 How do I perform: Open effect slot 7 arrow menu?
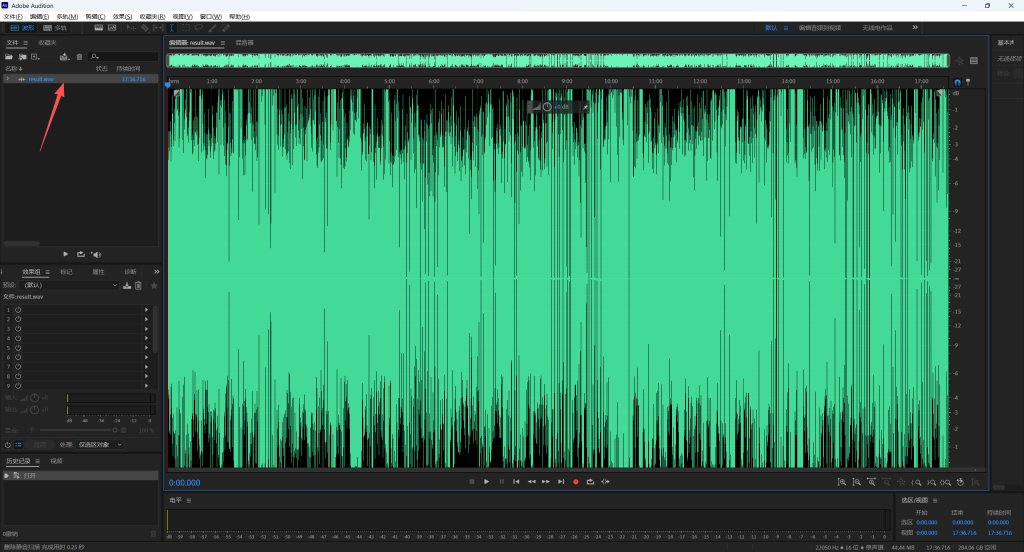click(146, 367)
